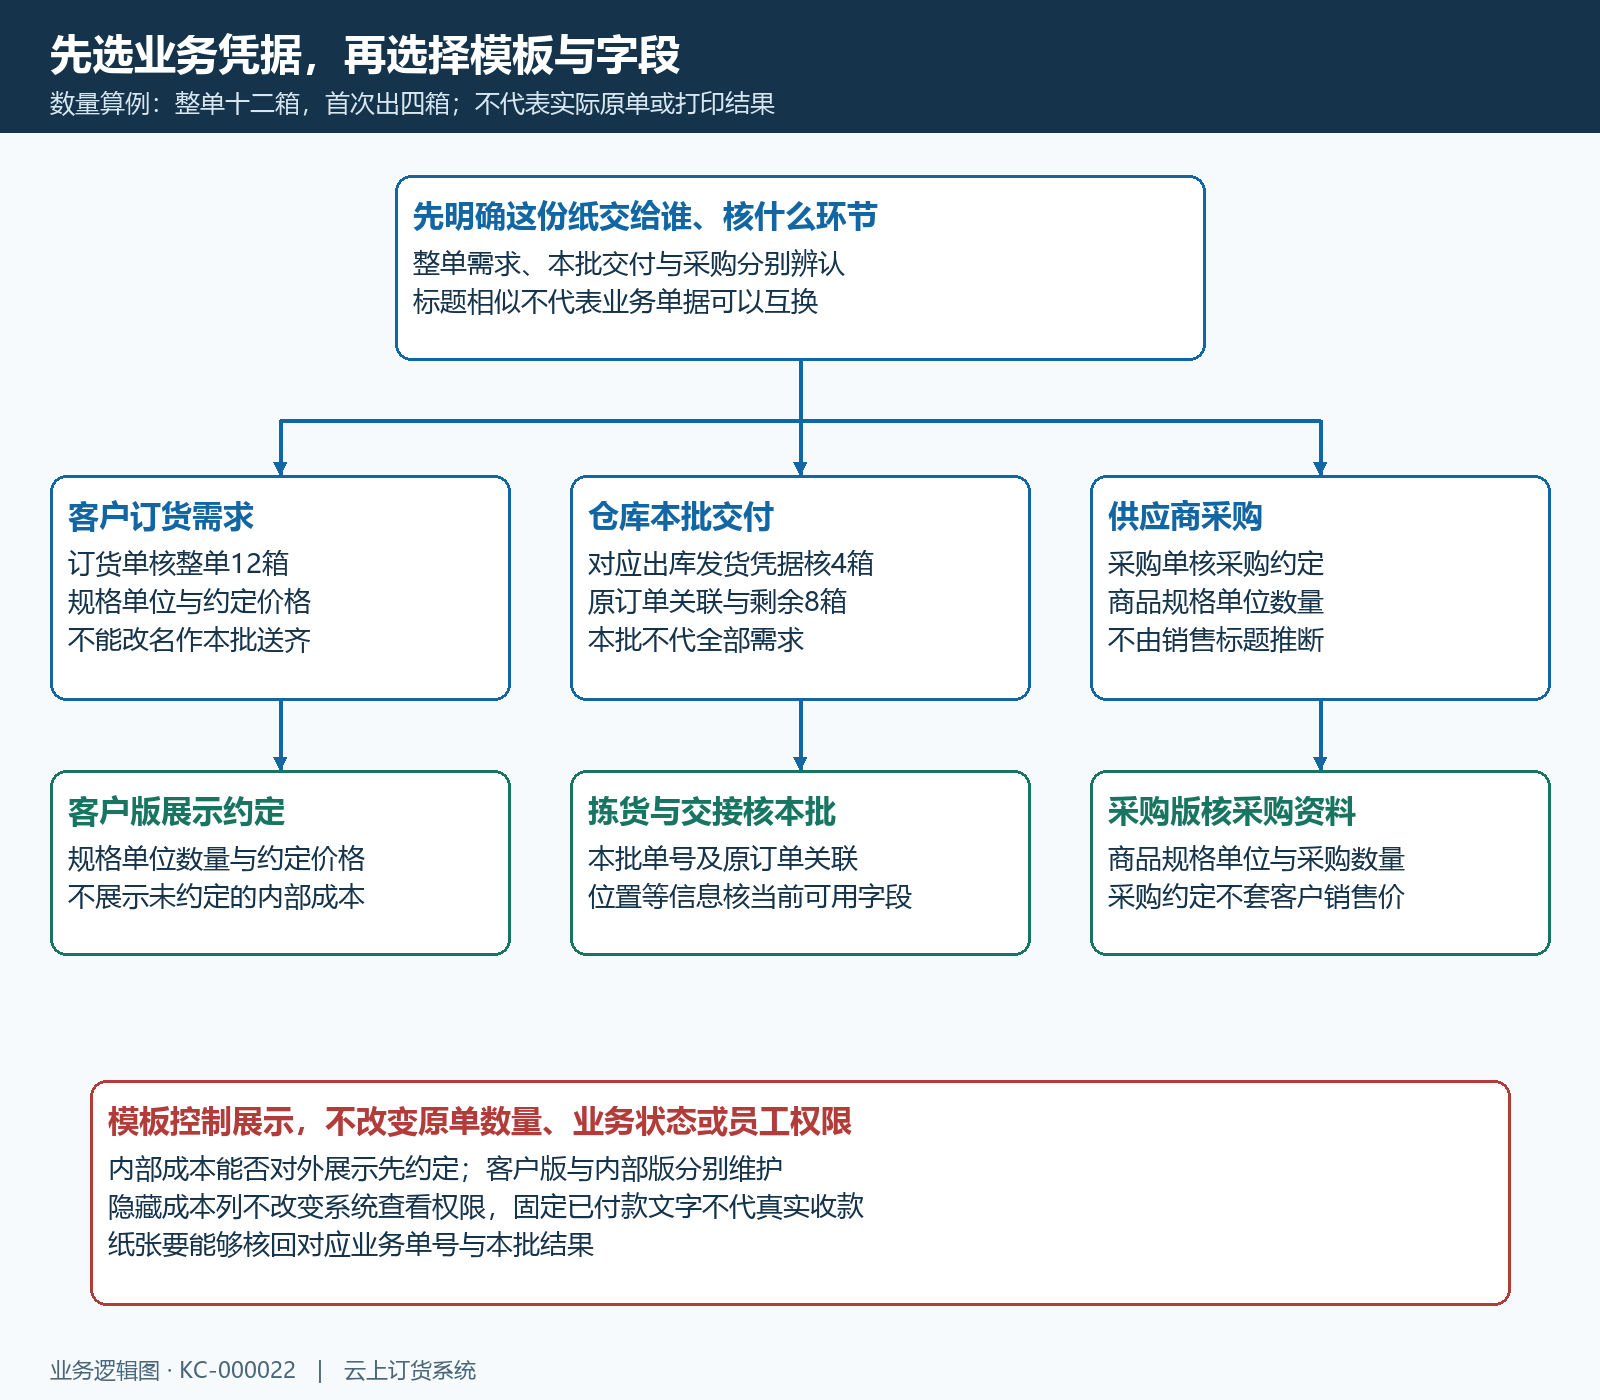Click line "标题相似不代表业务单据可以互换"
Viewport: 1600px width, 1400px height.
(615, 302)
